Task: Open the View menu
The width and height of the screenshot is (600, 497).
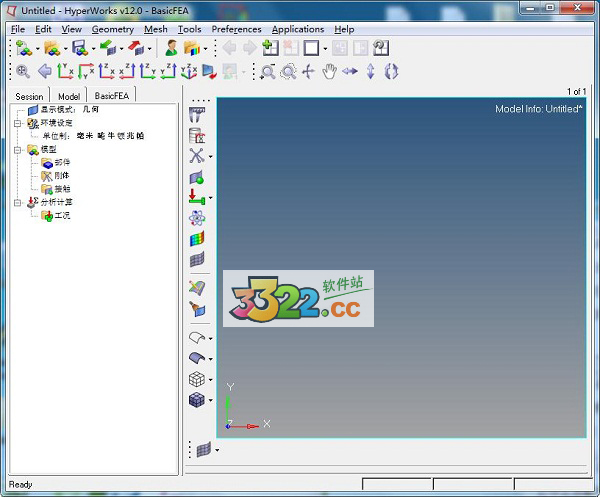Action: coord(72,29)
